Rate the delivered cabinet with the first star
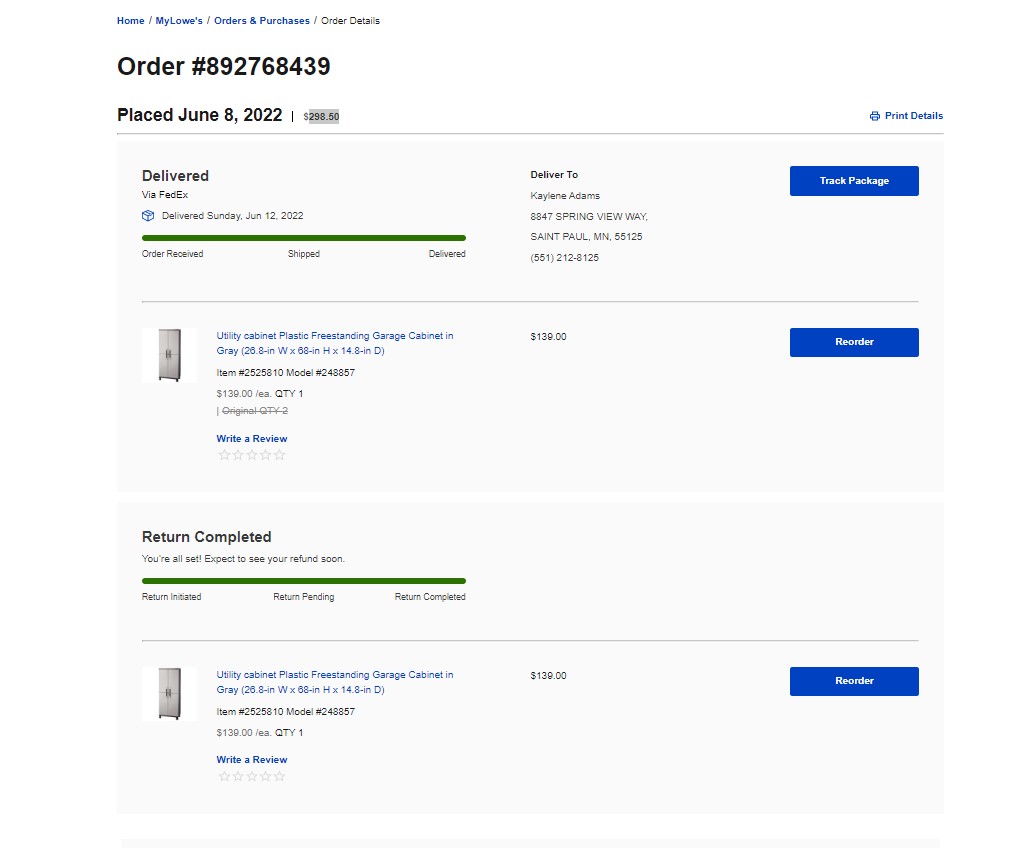The height and width of the screenshot is (848, 1015). (224, 455)
